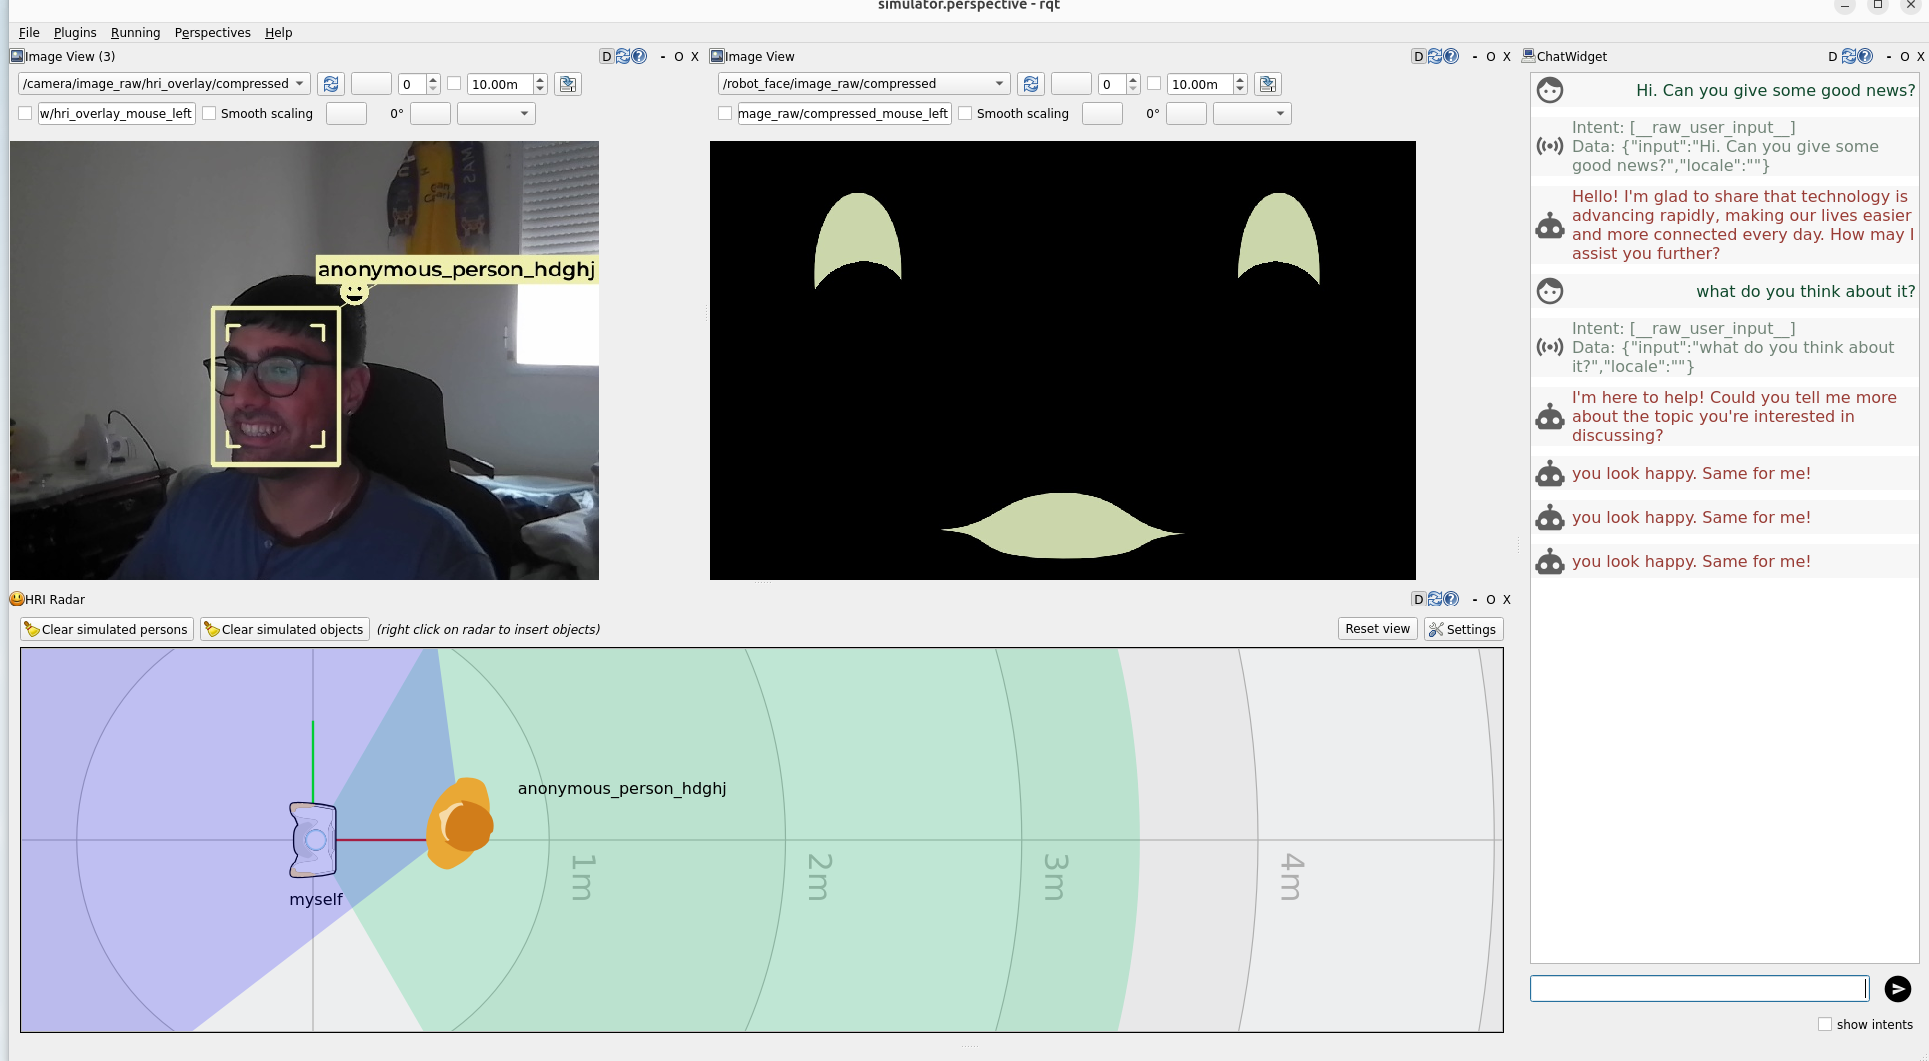Viewport: 1929px width, 1061px height.
Task: Increase the 10.00m spinbox in Image View (3)
Action: click(540, 79)
